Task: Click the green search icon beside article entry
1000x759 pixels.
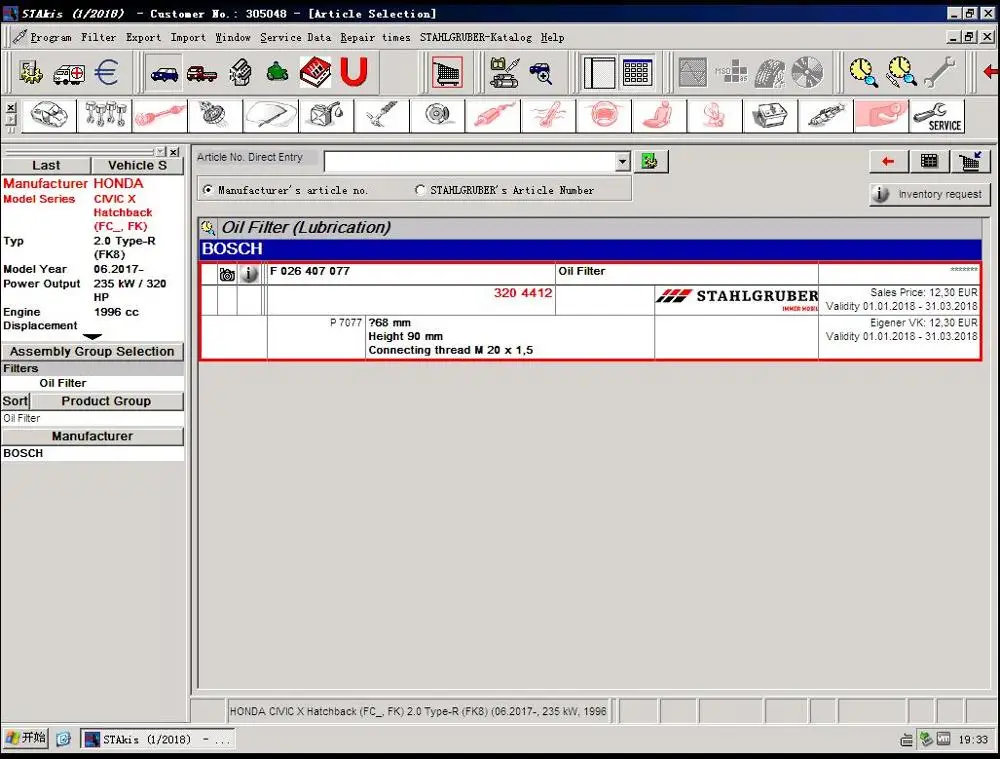Action: coord(650,161)
